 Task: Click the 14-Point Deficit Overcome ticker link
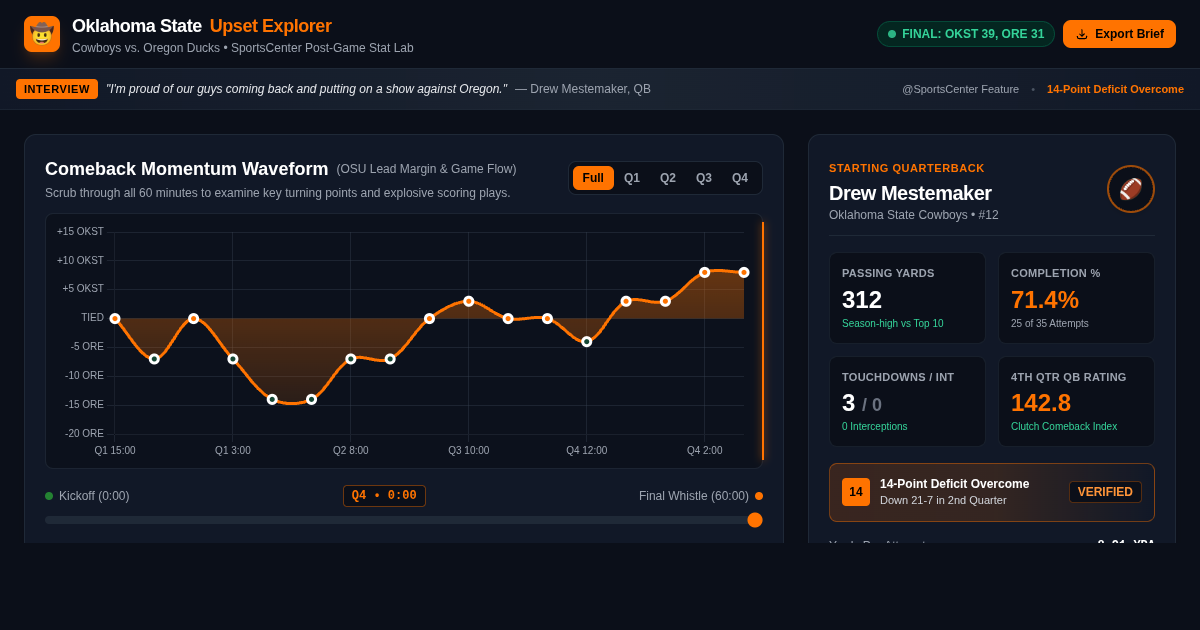coord(1115,89)
